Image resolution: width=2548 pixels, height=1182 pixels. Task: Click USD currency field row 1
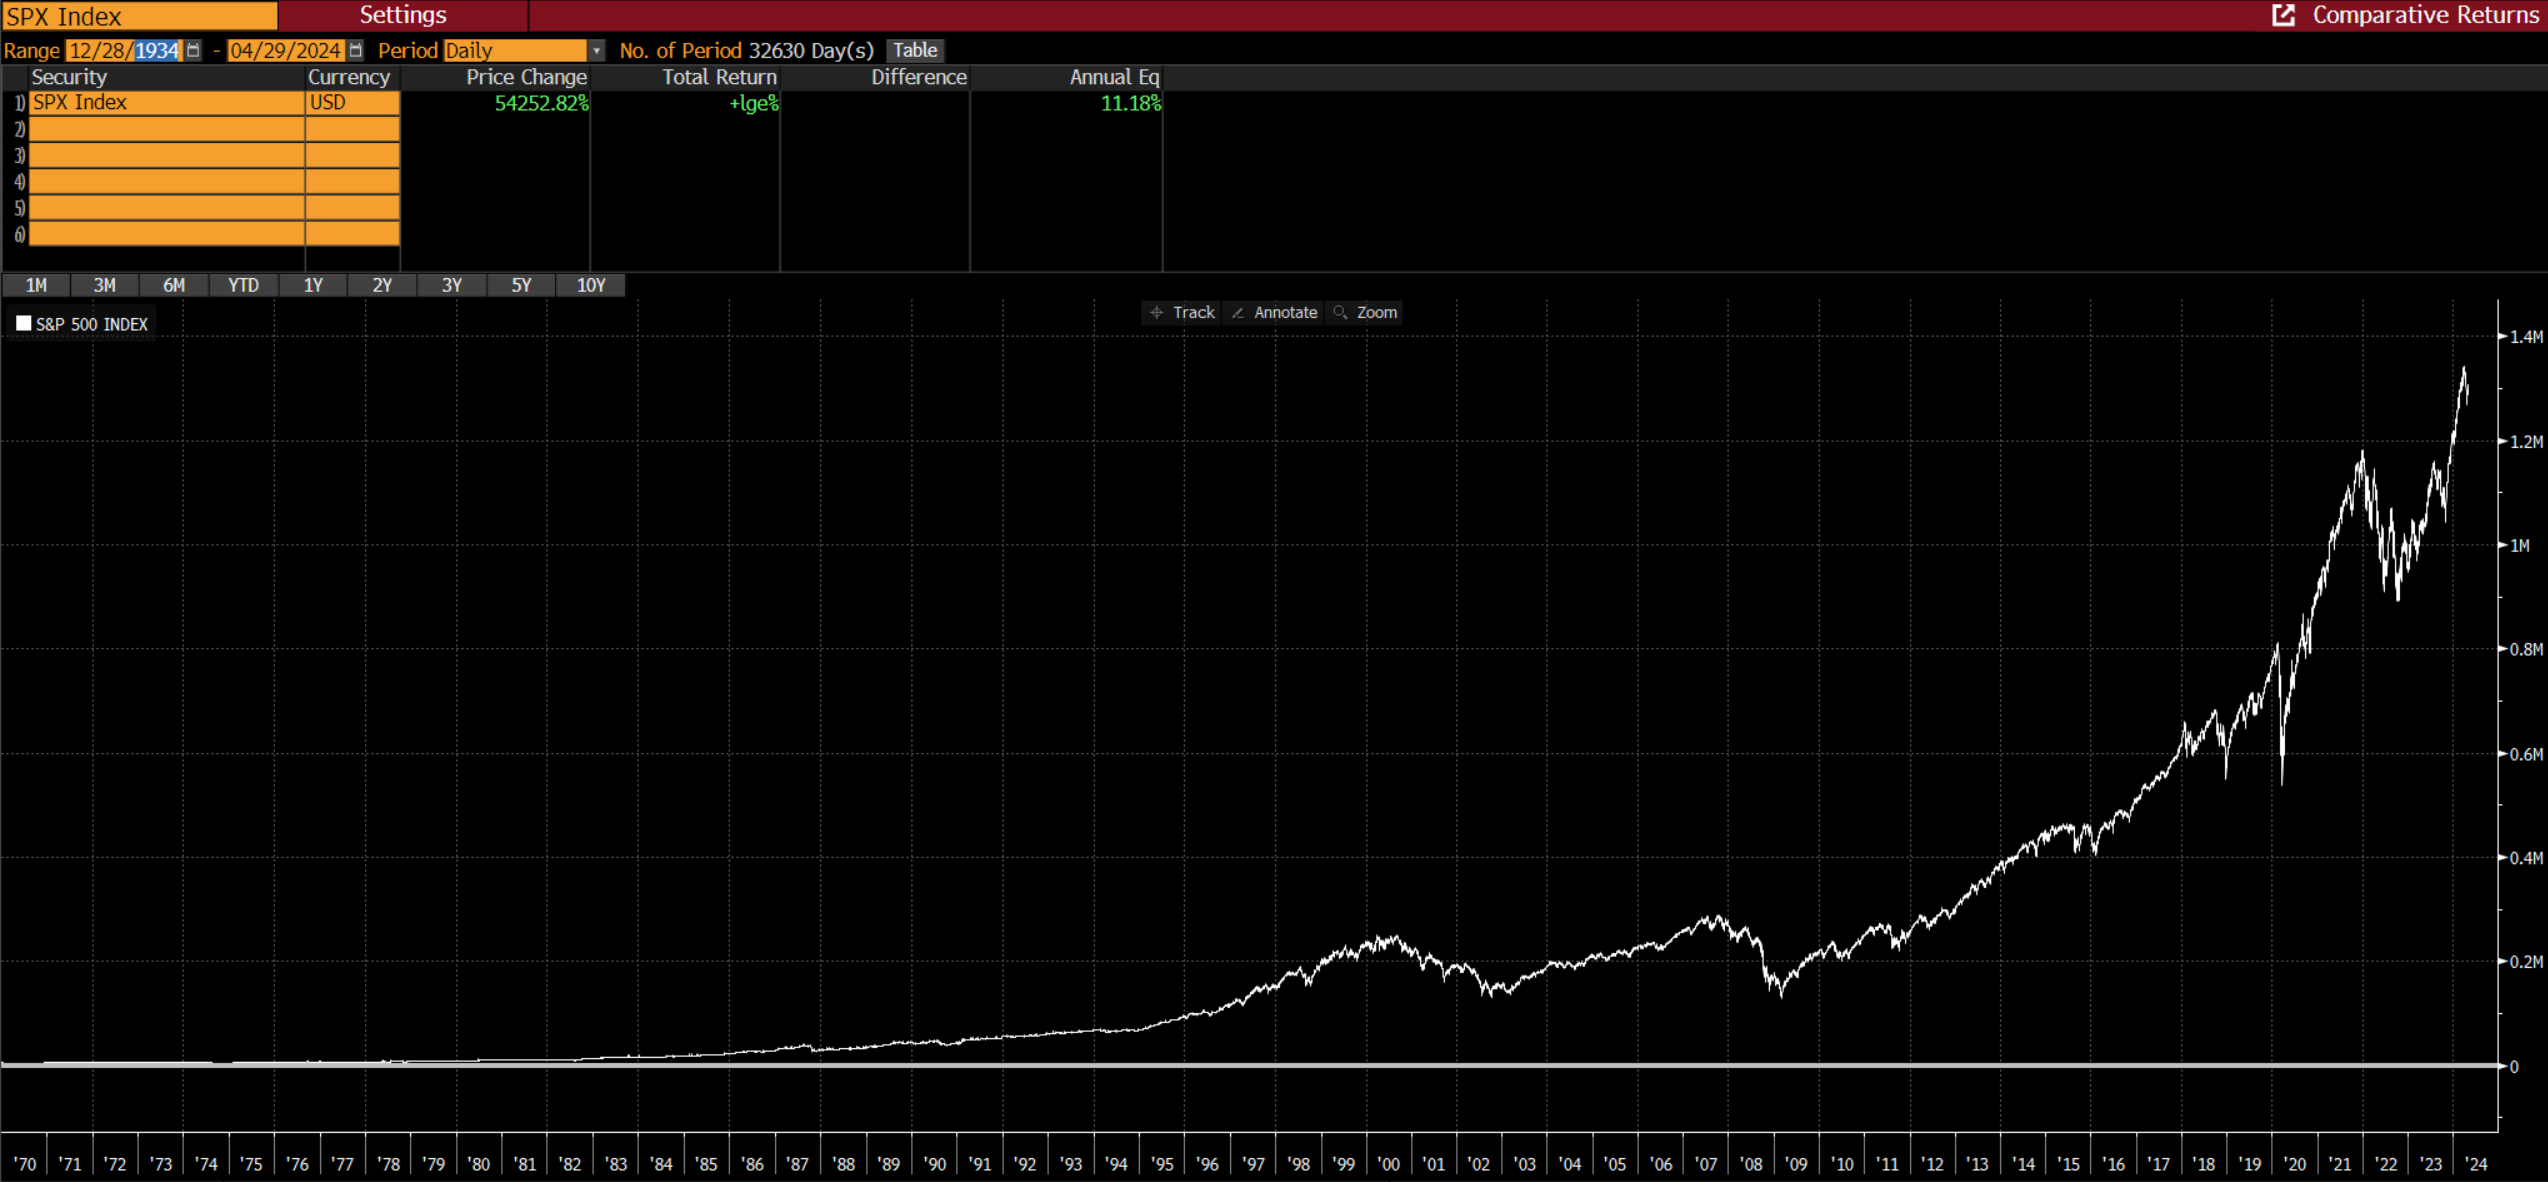[x=353, y=102]
